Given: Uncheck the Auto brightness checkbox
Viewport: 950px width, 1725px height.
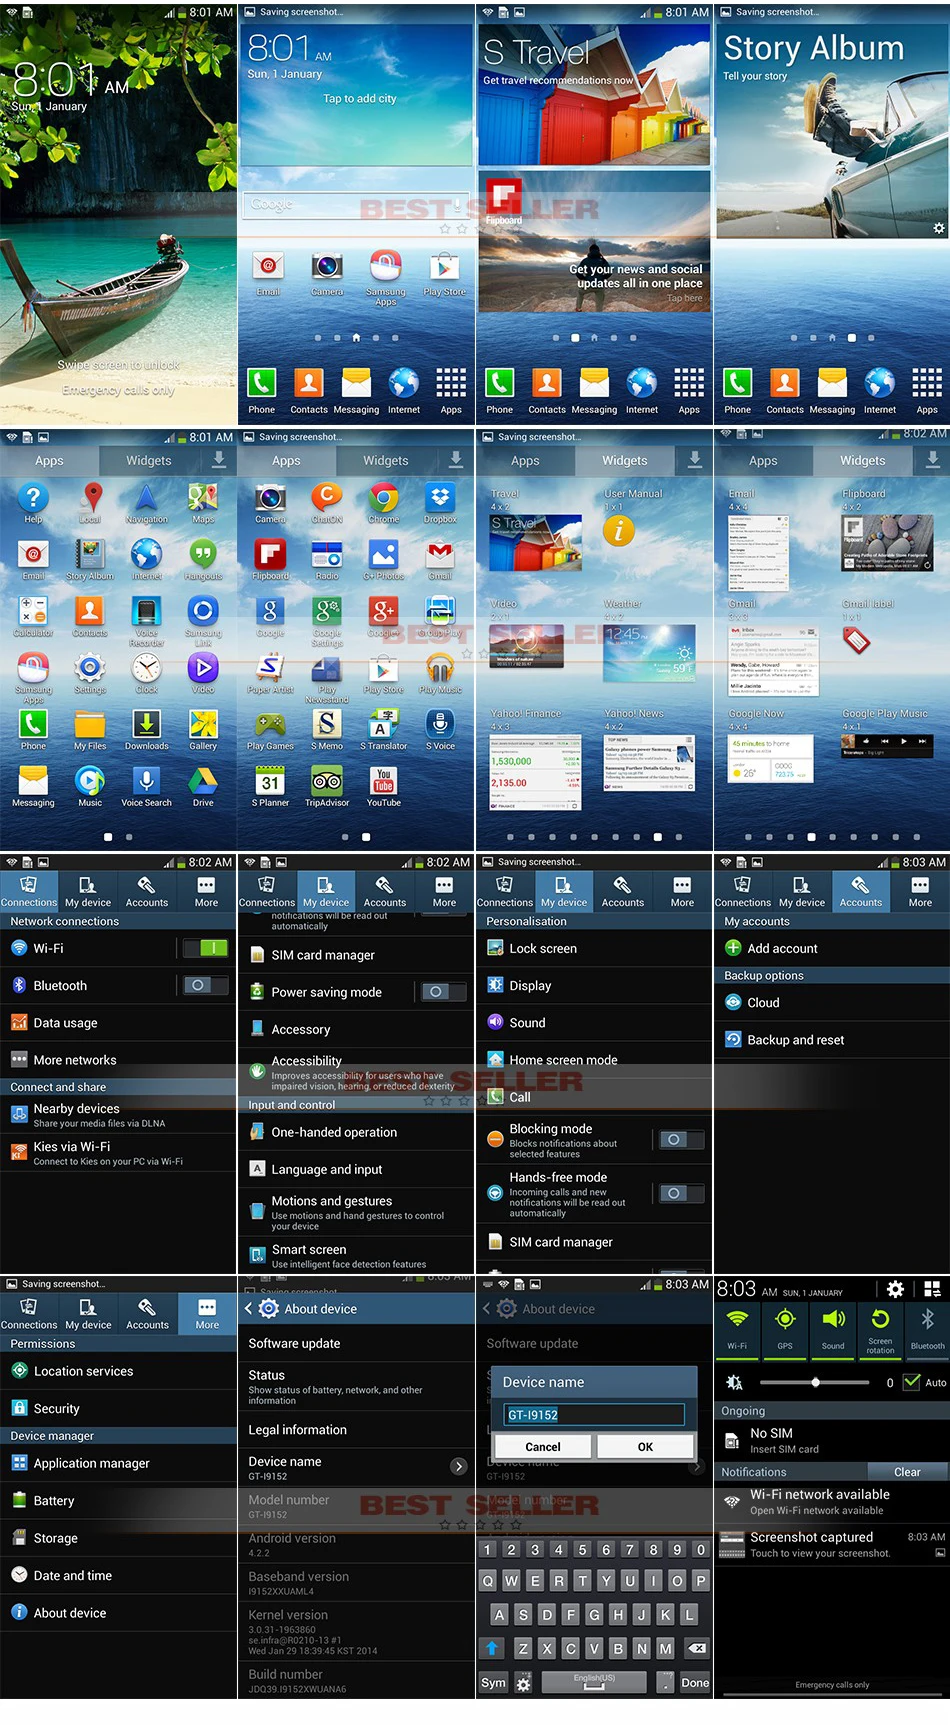Looking at the screenshot, I should 912,1382.
